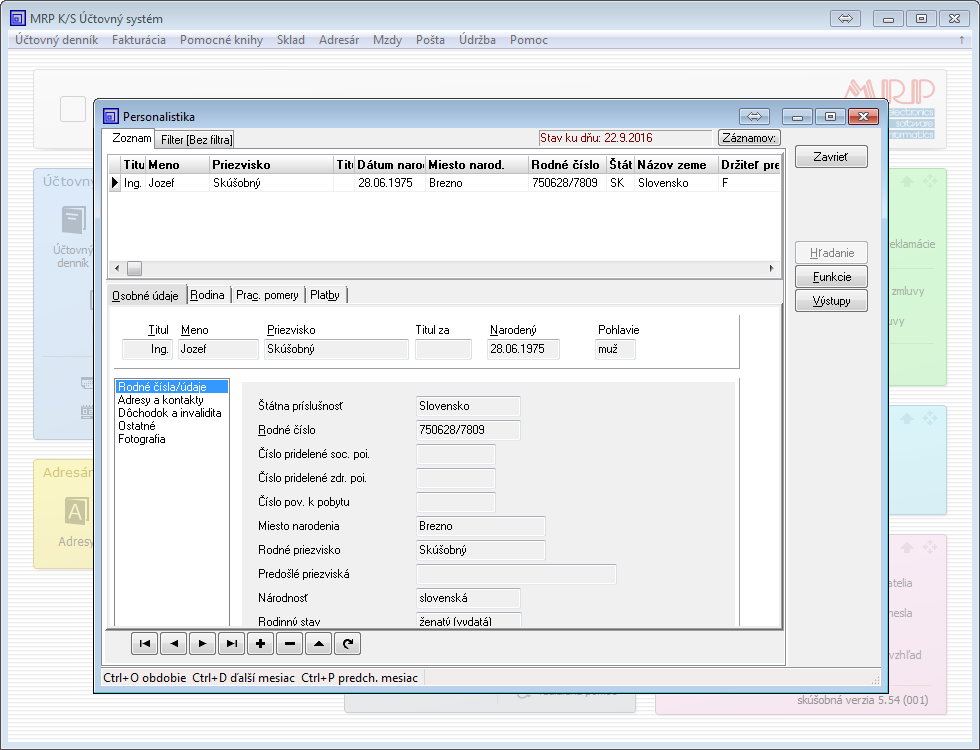Add a new record with plus button
The image size is (980, 750).
(261, 644)
